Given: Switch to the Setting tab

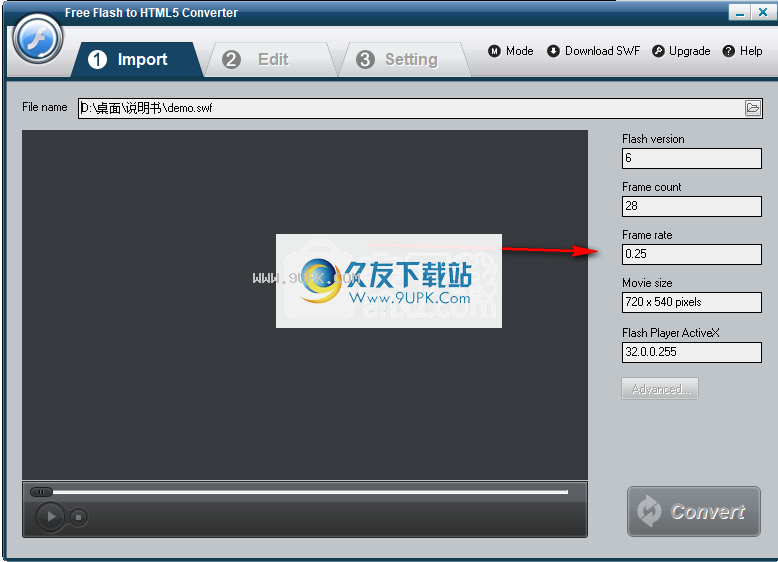Looking at the screenshot, I should pyautogui.click(x=404, y=60).
